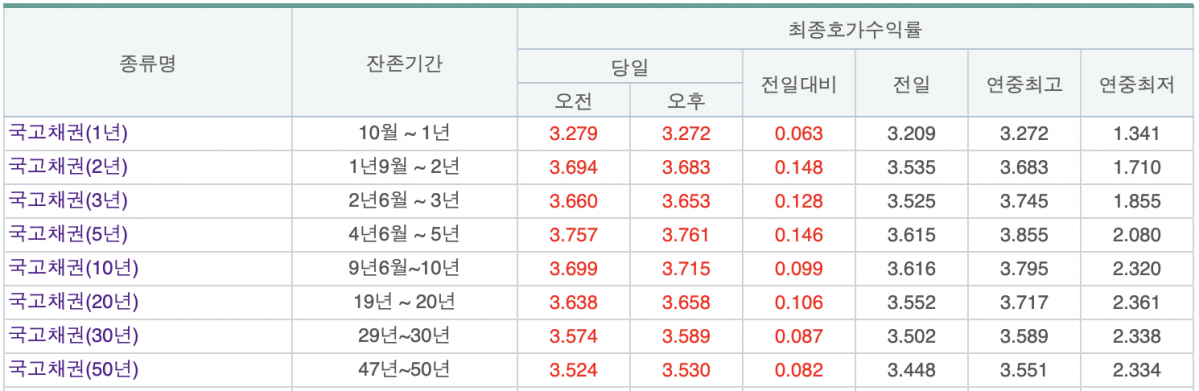Click the 전일 column header
This screenshot has height=391, width=1199.
[911, 83]
